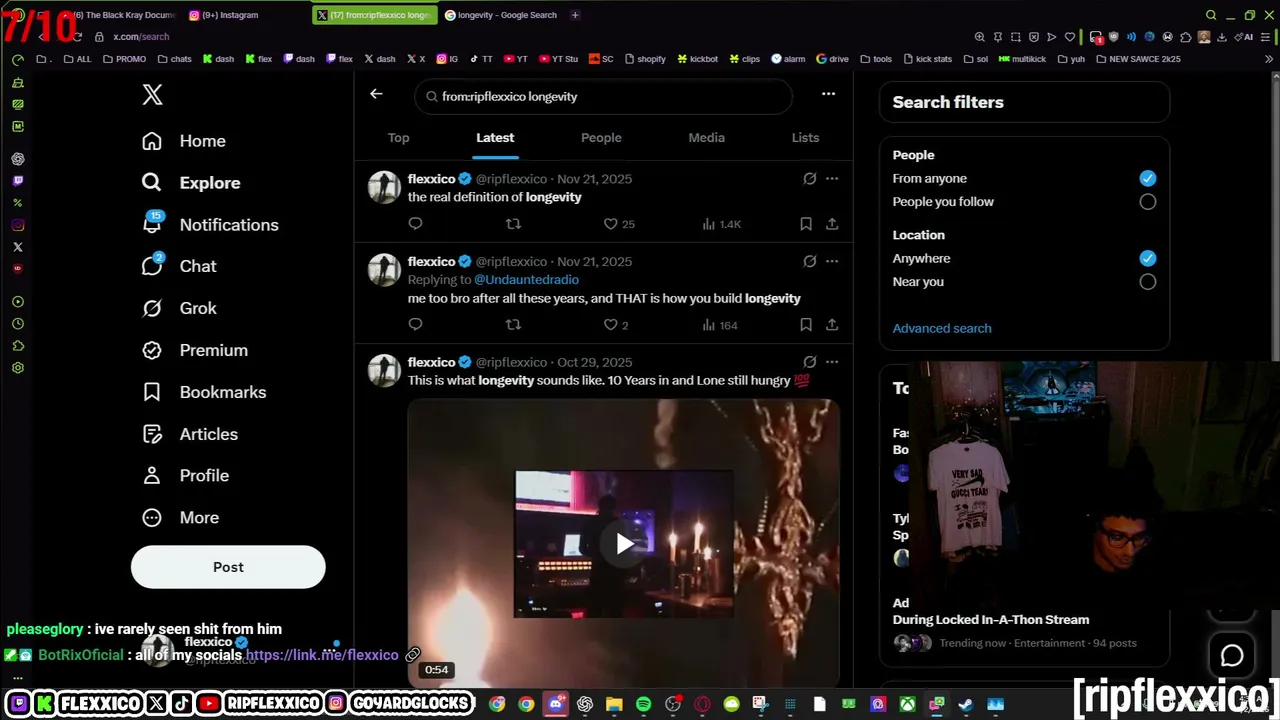Share the 'real definition of longevity' post
1280x720 pixels.
[832, 224]
